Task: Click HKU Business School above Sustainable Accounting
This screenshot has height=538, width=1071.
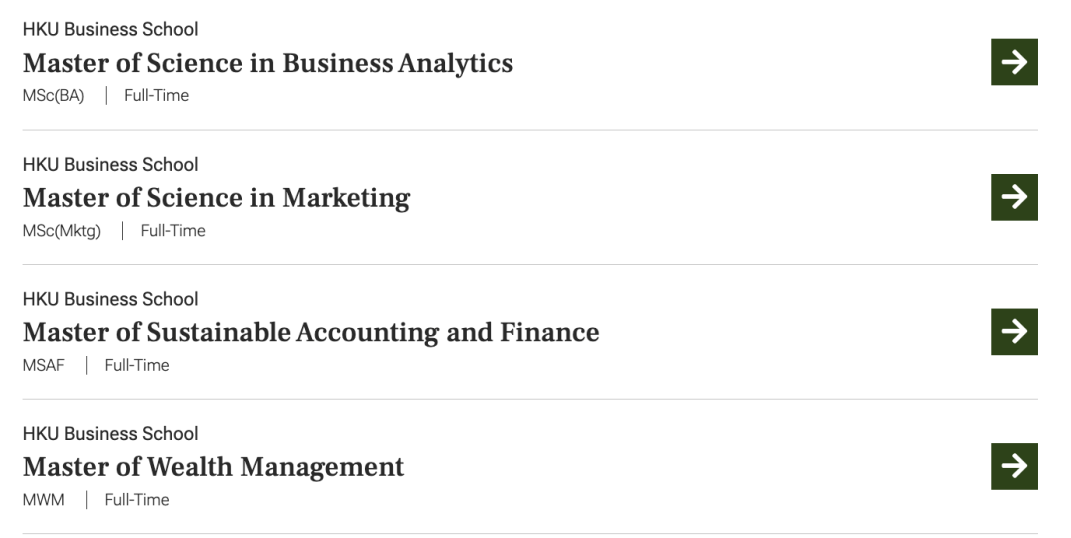Action: [110, 299]
